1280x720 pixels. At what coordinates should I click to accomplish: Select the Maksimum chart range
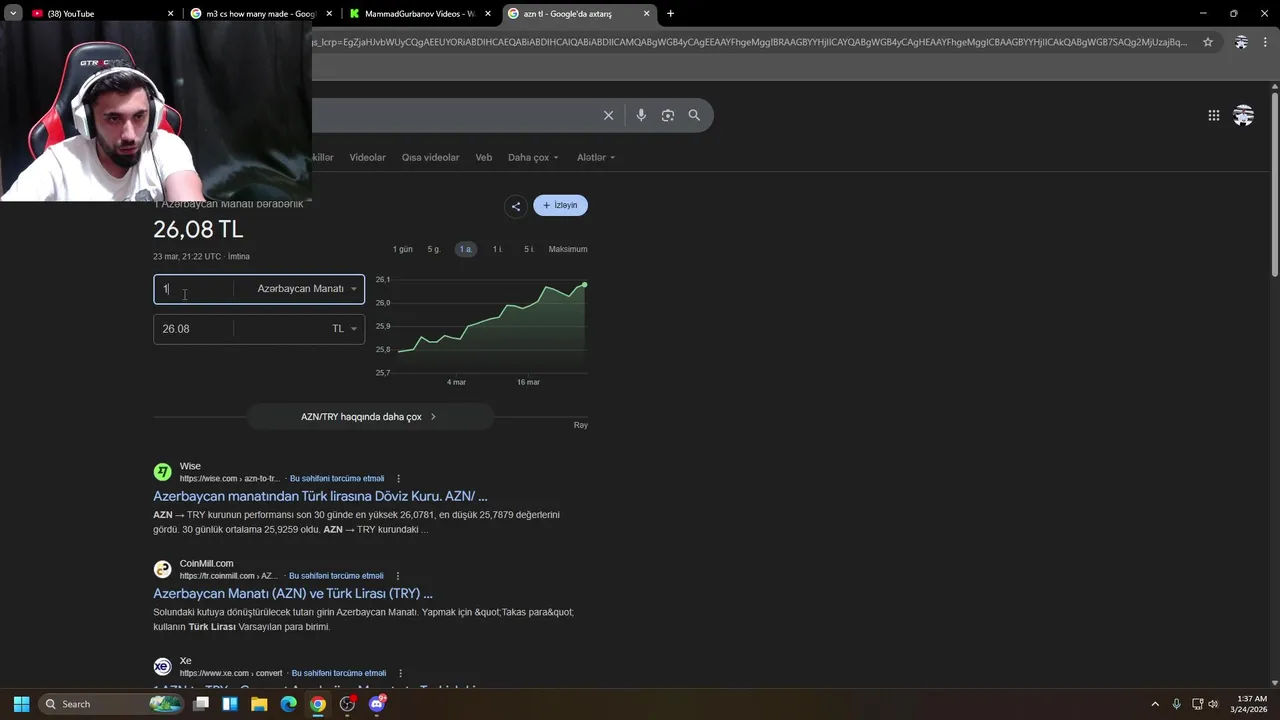pos(568,249)
